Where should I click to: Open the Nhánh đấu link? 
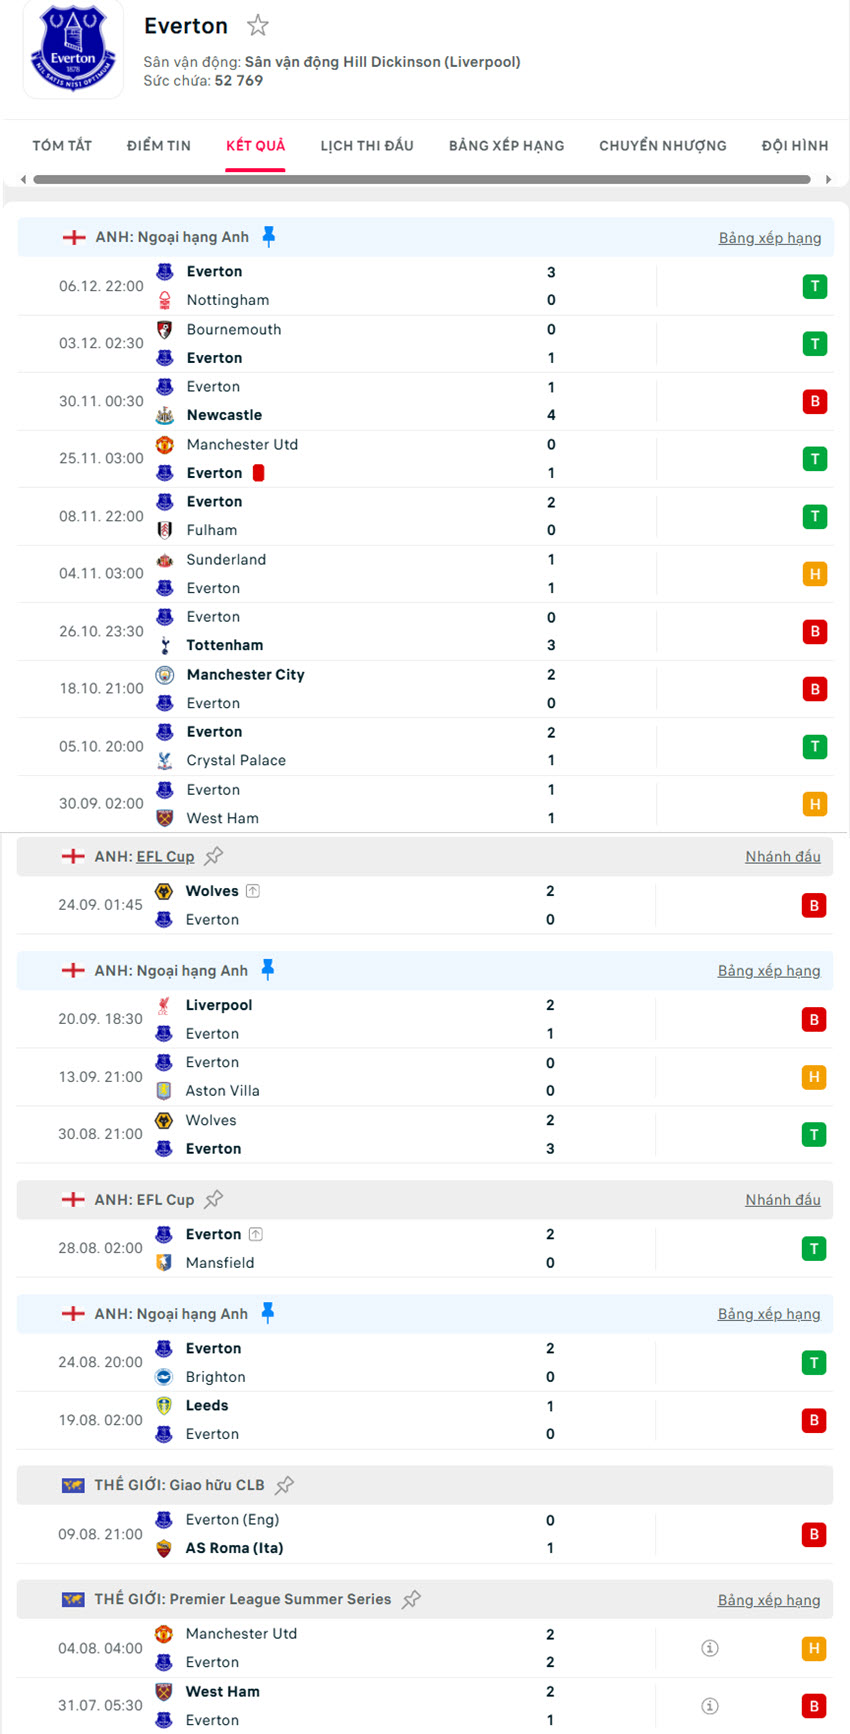point(783,856)
